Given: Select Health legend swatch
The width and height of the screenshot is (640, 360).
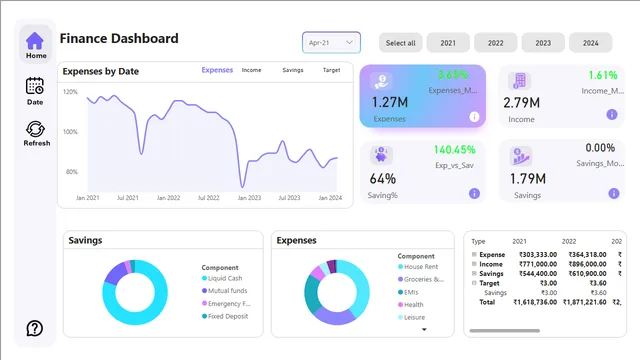Looking at the screenshot, I should [400, 304].
